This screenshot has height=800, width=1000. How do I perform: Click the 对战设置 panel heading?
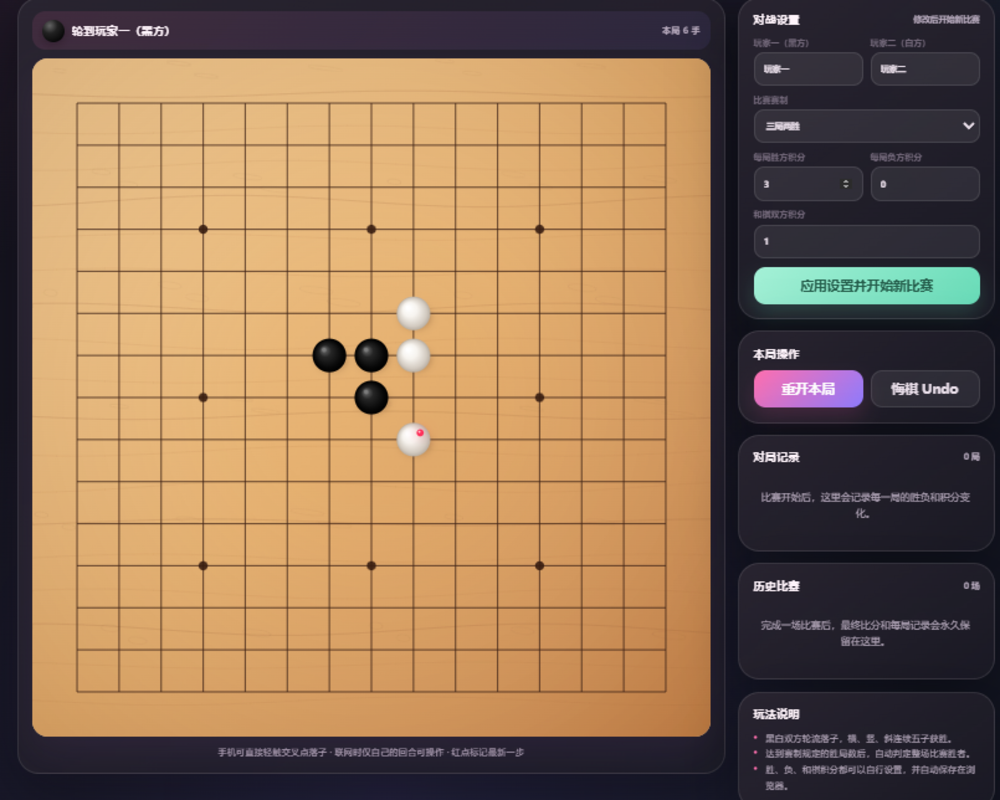coord(776,20)
